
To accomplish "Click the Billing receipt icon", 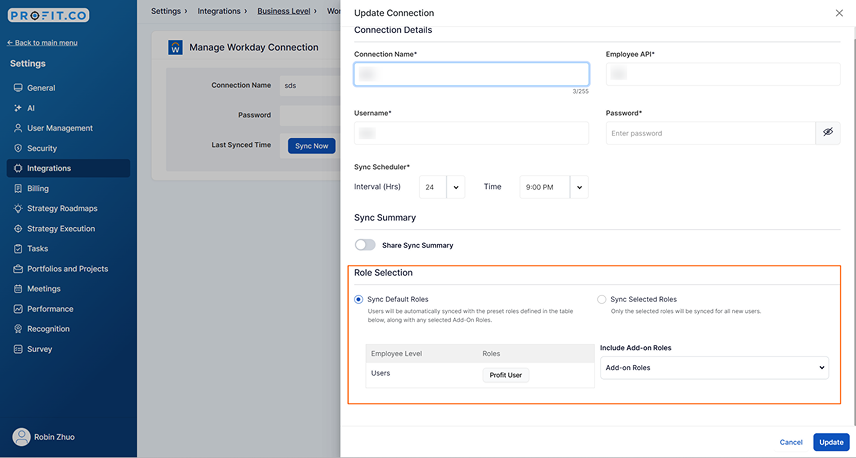I will [18, 188].
